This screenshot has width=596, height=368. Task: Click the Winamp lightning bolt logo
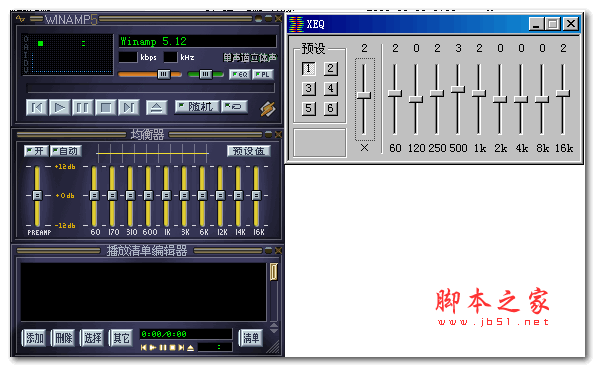coord(268,109)
